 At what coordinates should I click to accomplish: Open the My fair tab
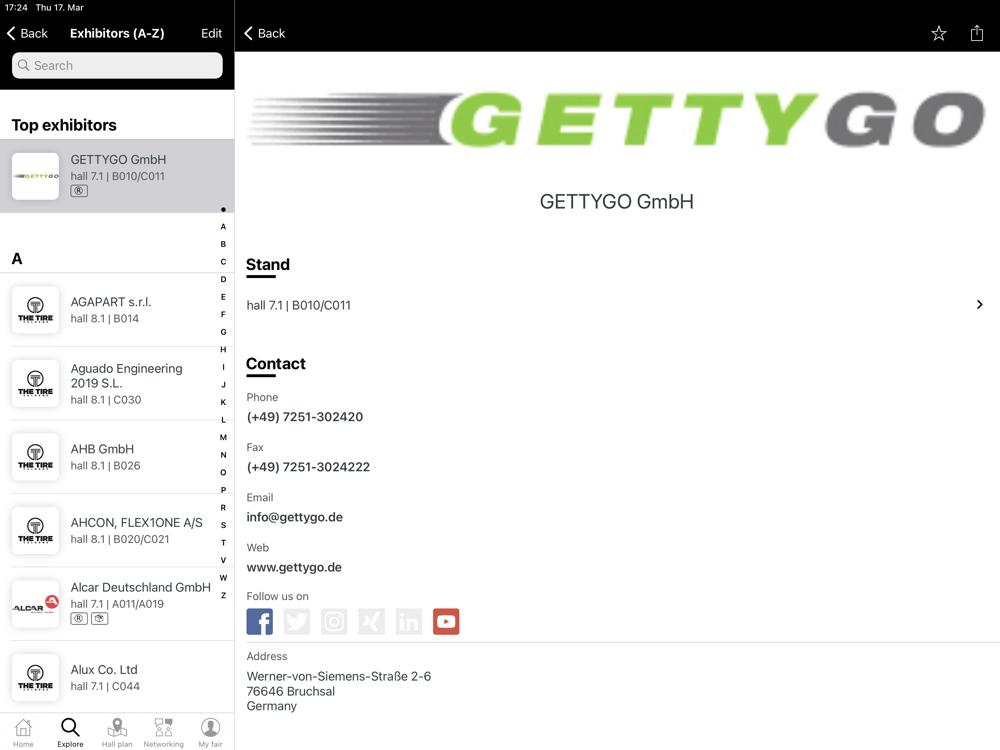pyautogui.click(x=210, y=732)
